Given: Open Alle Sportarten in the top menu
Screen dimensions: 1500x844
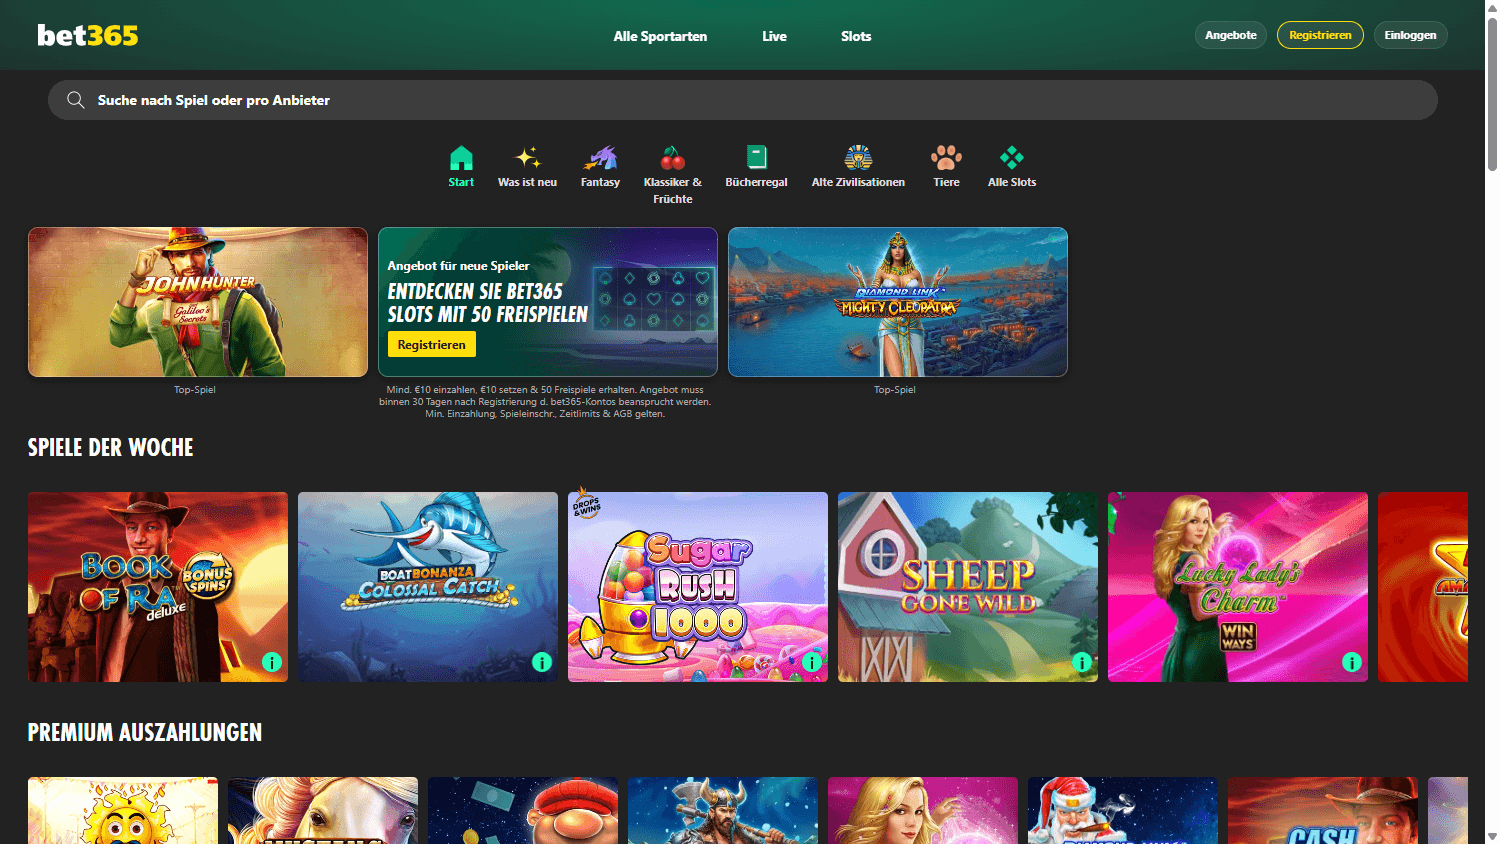Looking at the screenshot, I should 660,36.
